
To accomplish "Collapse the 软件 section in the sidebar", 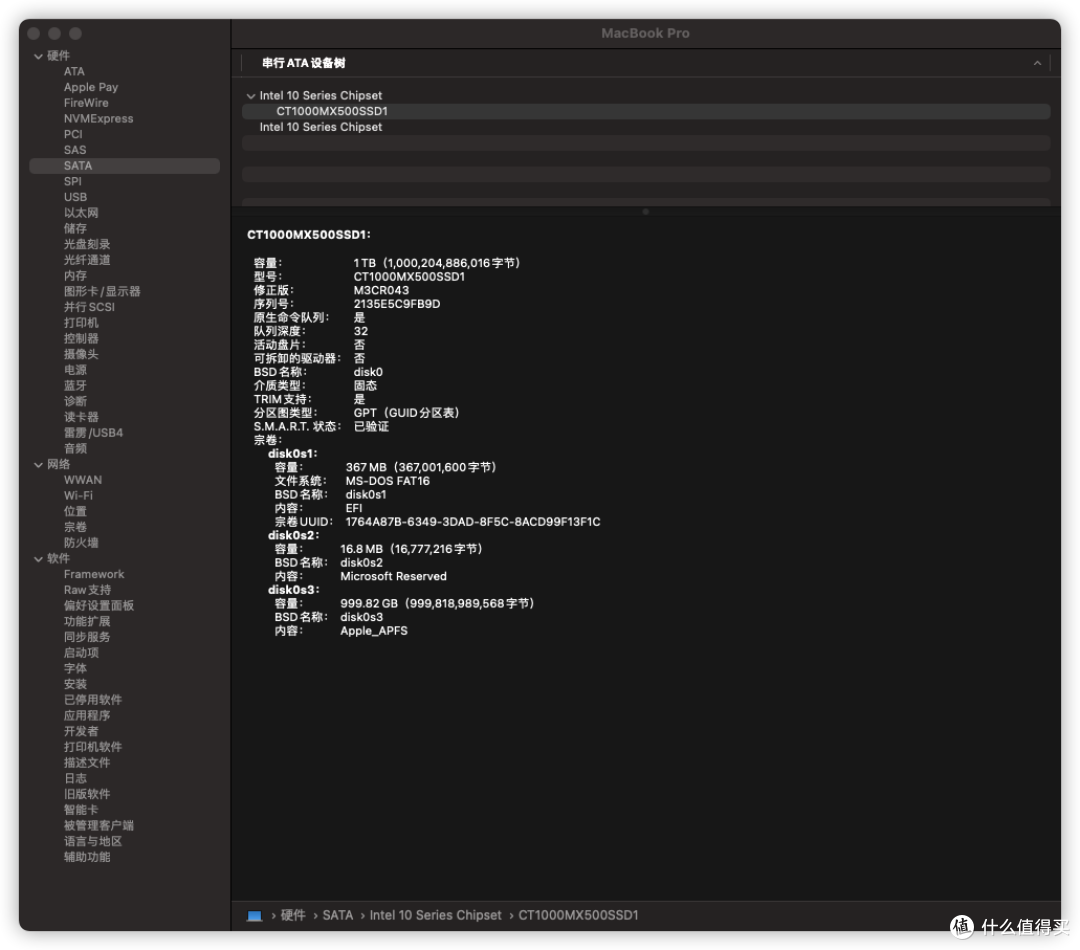I will [38, 558].
